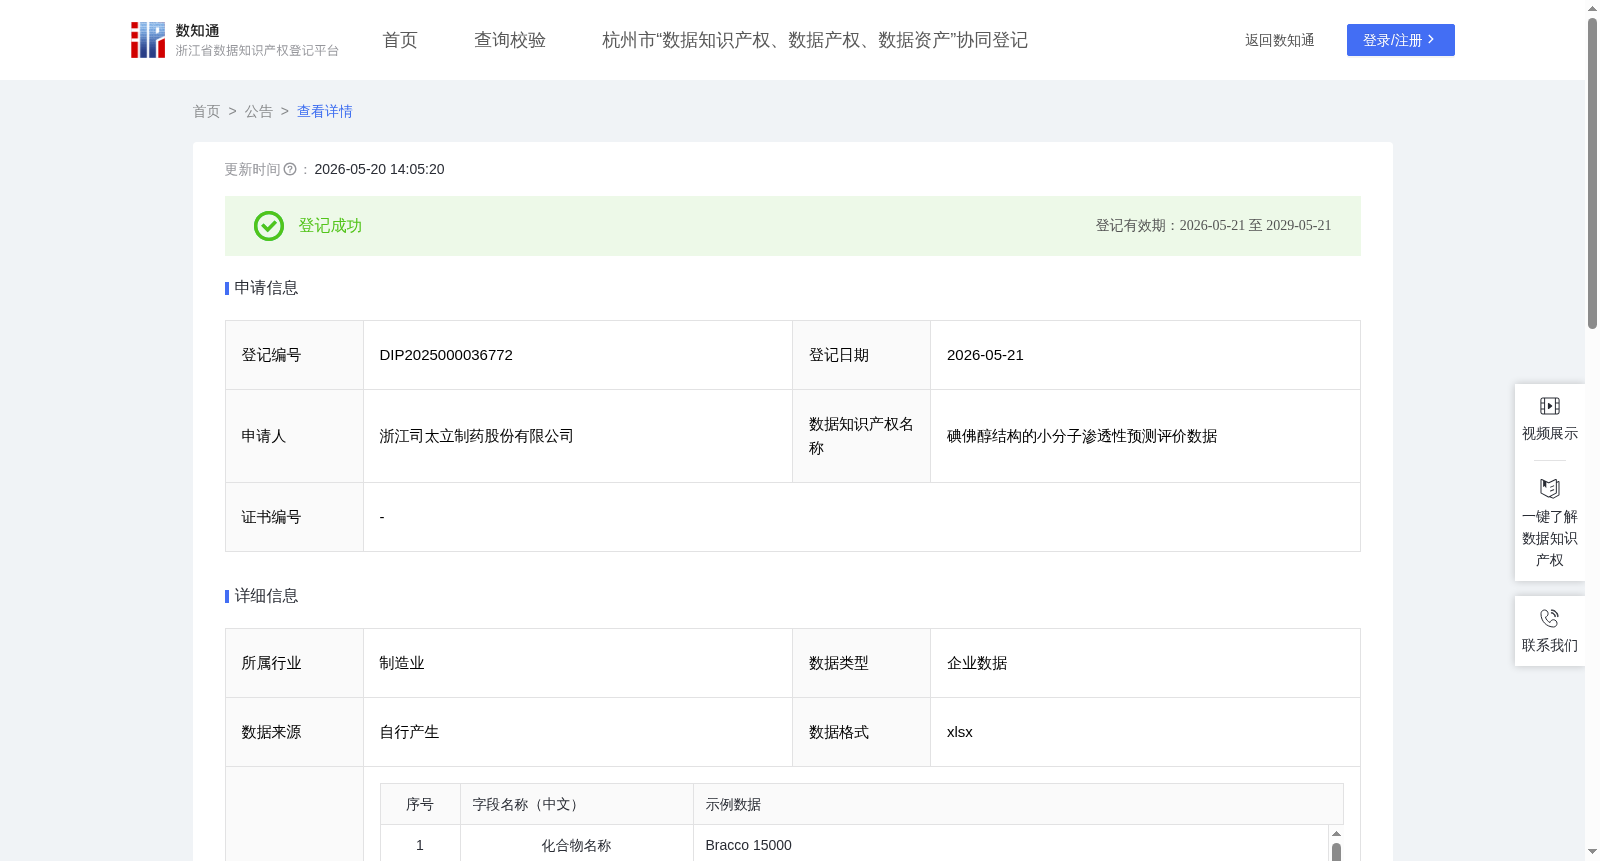Click the 企业数据 data type value
The image size is (1600, 861).
977,663
